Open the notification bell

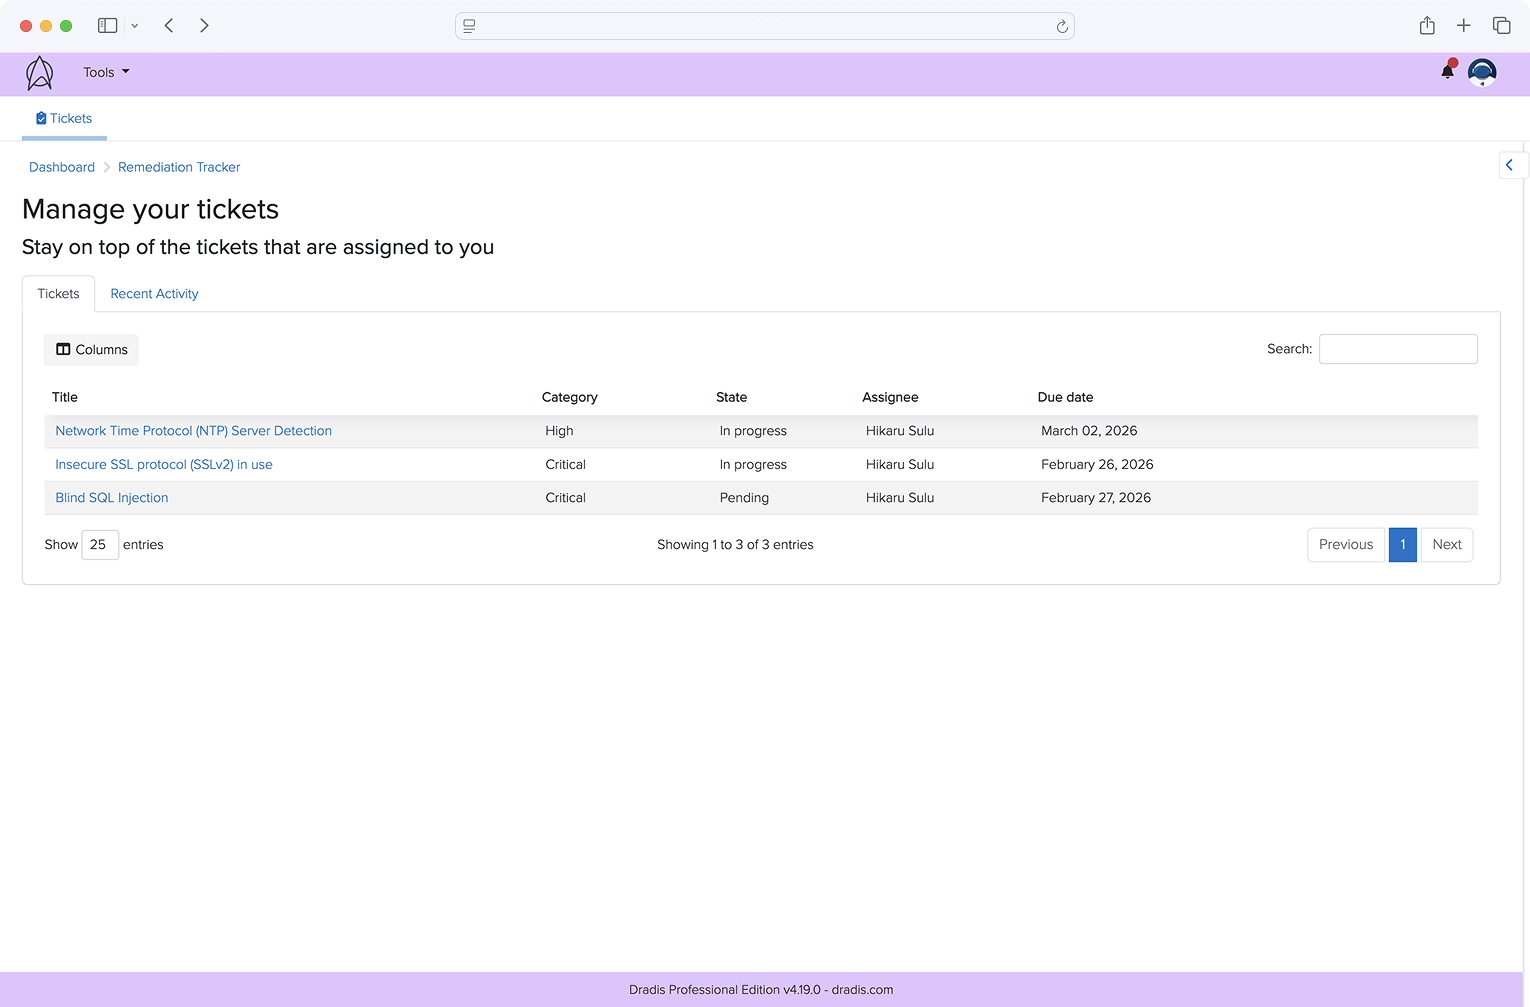[1446, 71]
